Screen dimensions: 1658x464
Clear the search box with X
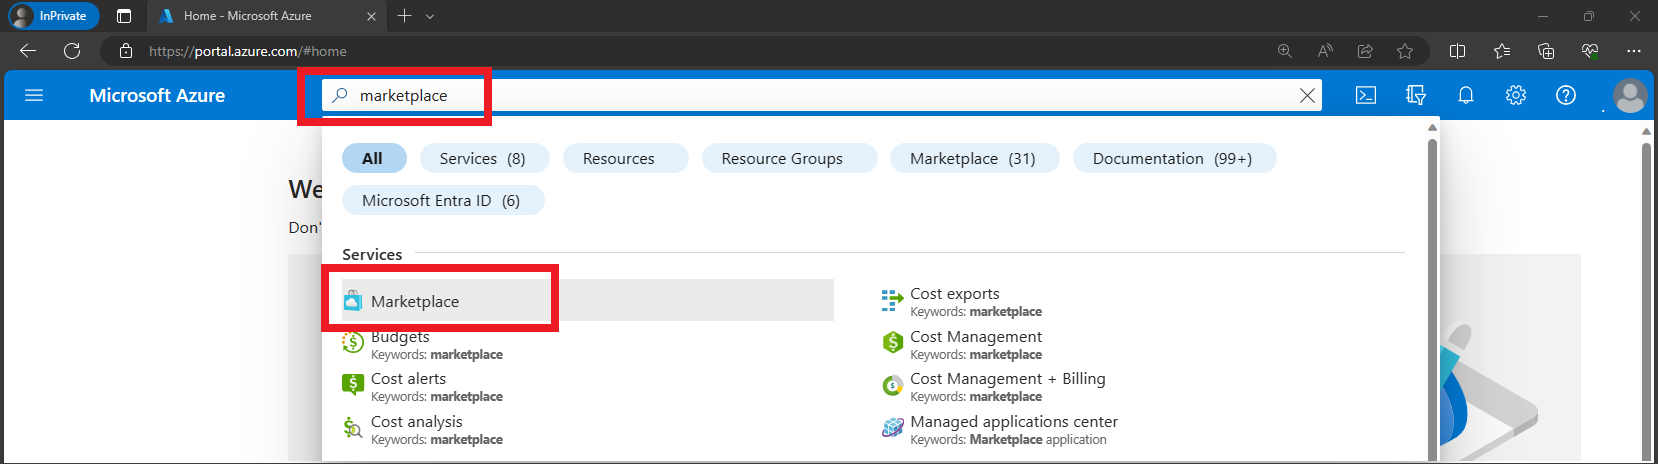1306,95
